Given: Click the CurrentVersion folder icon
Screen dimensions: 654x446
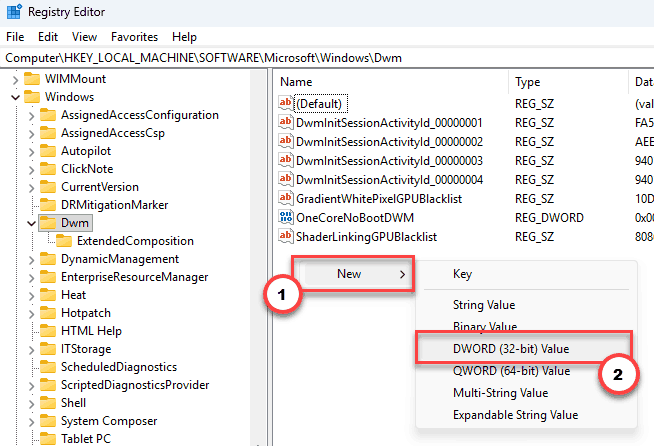Looking at the screenshot, I should pyautogui.click(x=48, y=186).
